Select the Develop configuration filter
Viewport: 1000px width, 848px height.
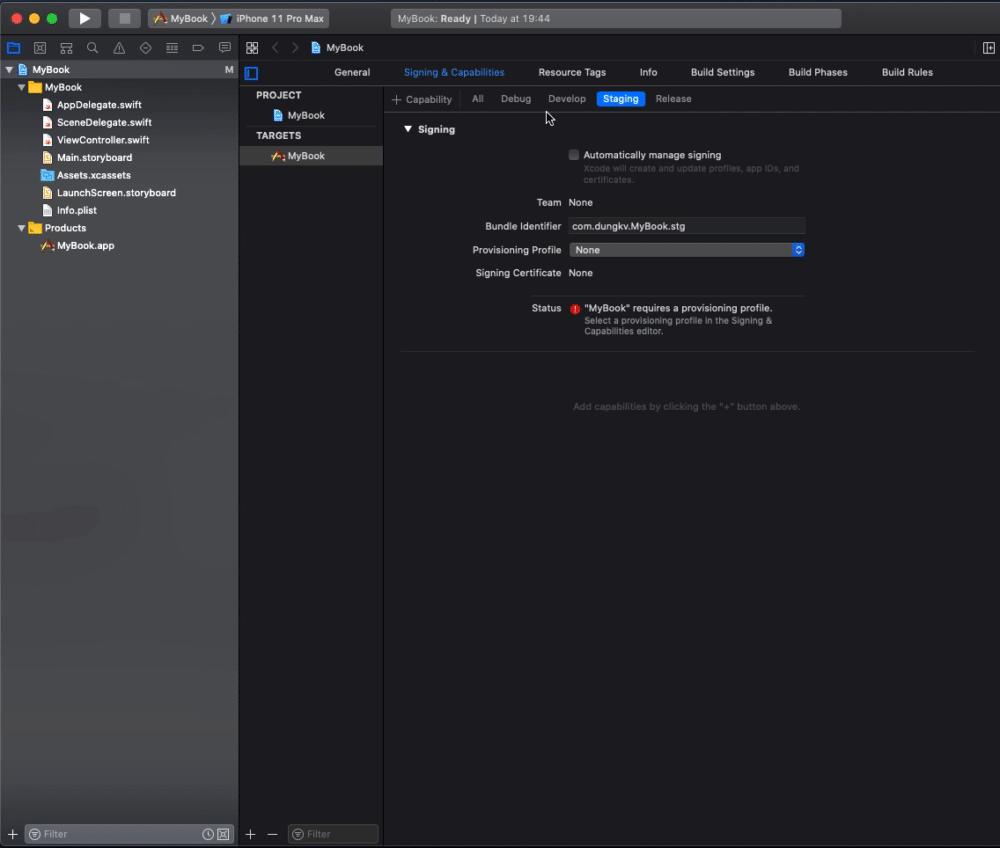tap(566, 99)
